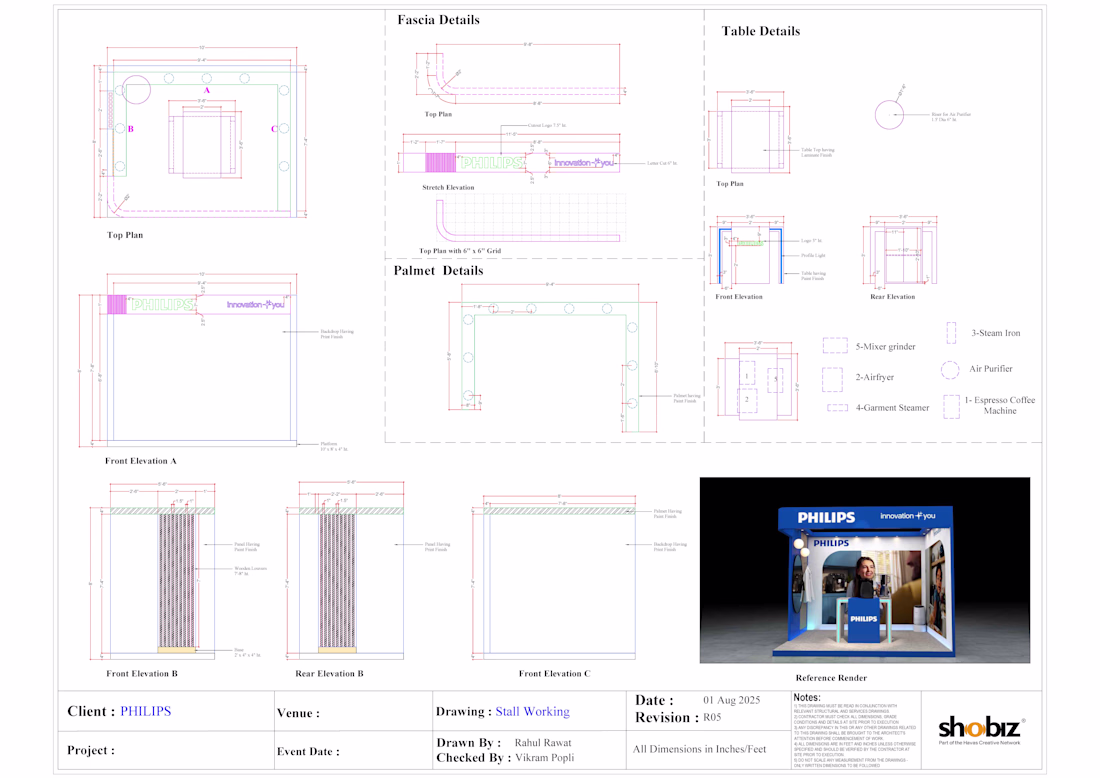This screenshot has height=778, width=1100.
Task: Click the 'Event Date :' field label
Action: [308, 751]
